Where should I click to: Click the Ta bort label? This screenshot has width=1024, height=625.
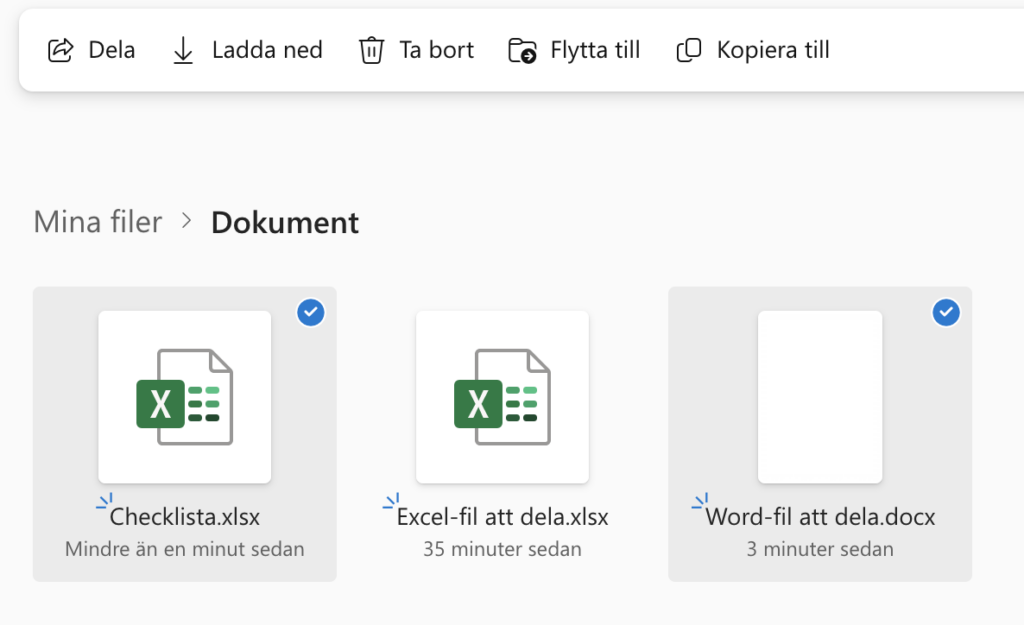(x=436, y=50)
